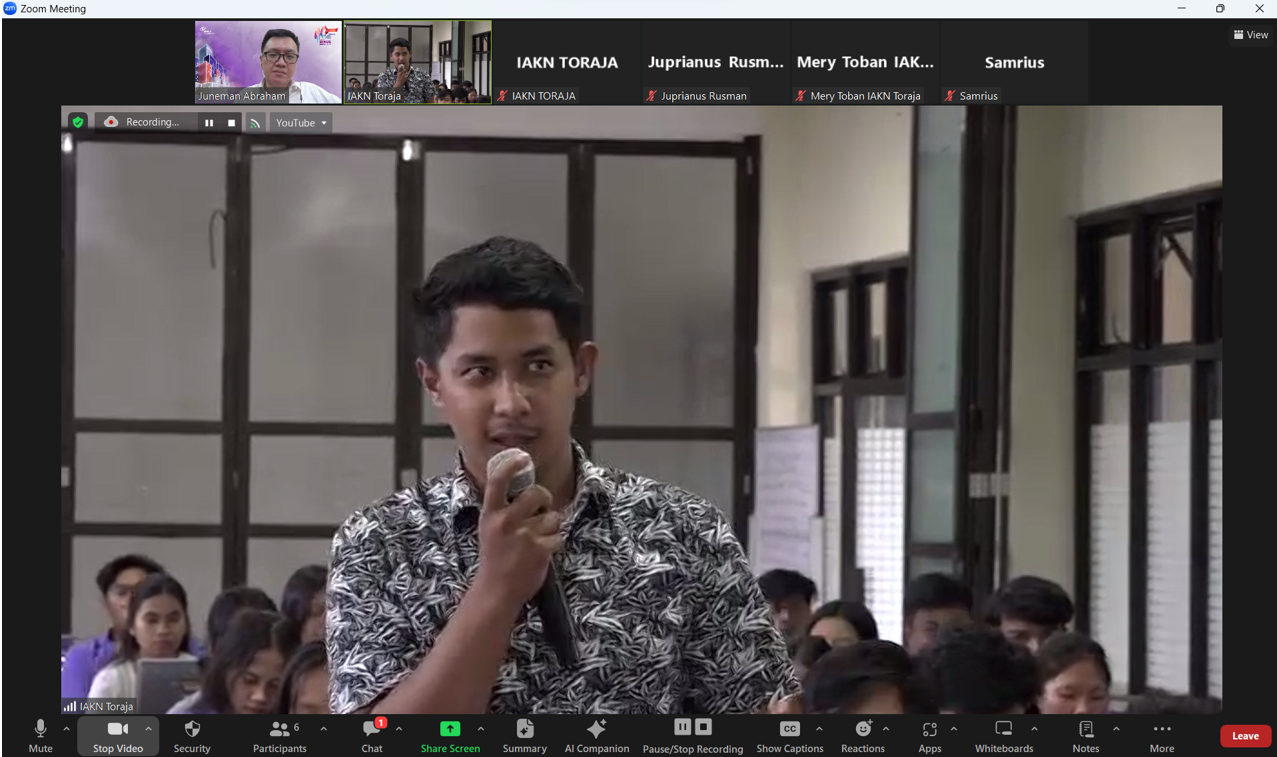Screen dimensions: 1277x757
Task: Open Zoom Apps
Action: pos(930,735)
